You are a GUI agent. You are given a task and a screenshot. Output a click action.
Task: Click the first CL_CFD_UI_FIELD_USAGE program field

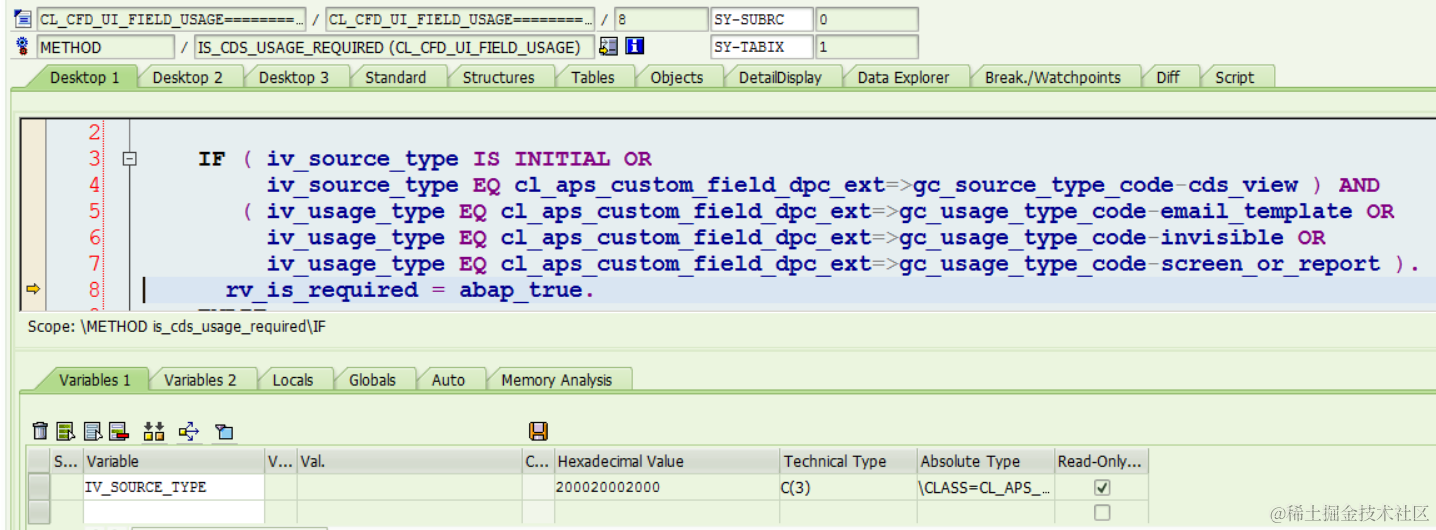(171, 19)
